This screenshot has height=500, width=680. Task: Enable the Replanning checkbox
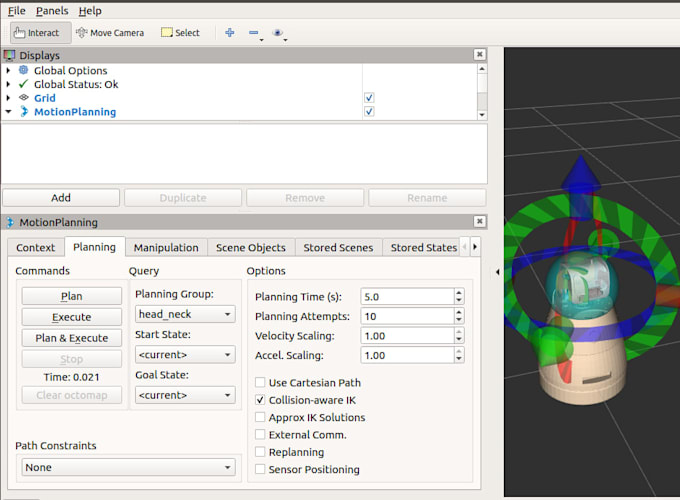[260, 452]
